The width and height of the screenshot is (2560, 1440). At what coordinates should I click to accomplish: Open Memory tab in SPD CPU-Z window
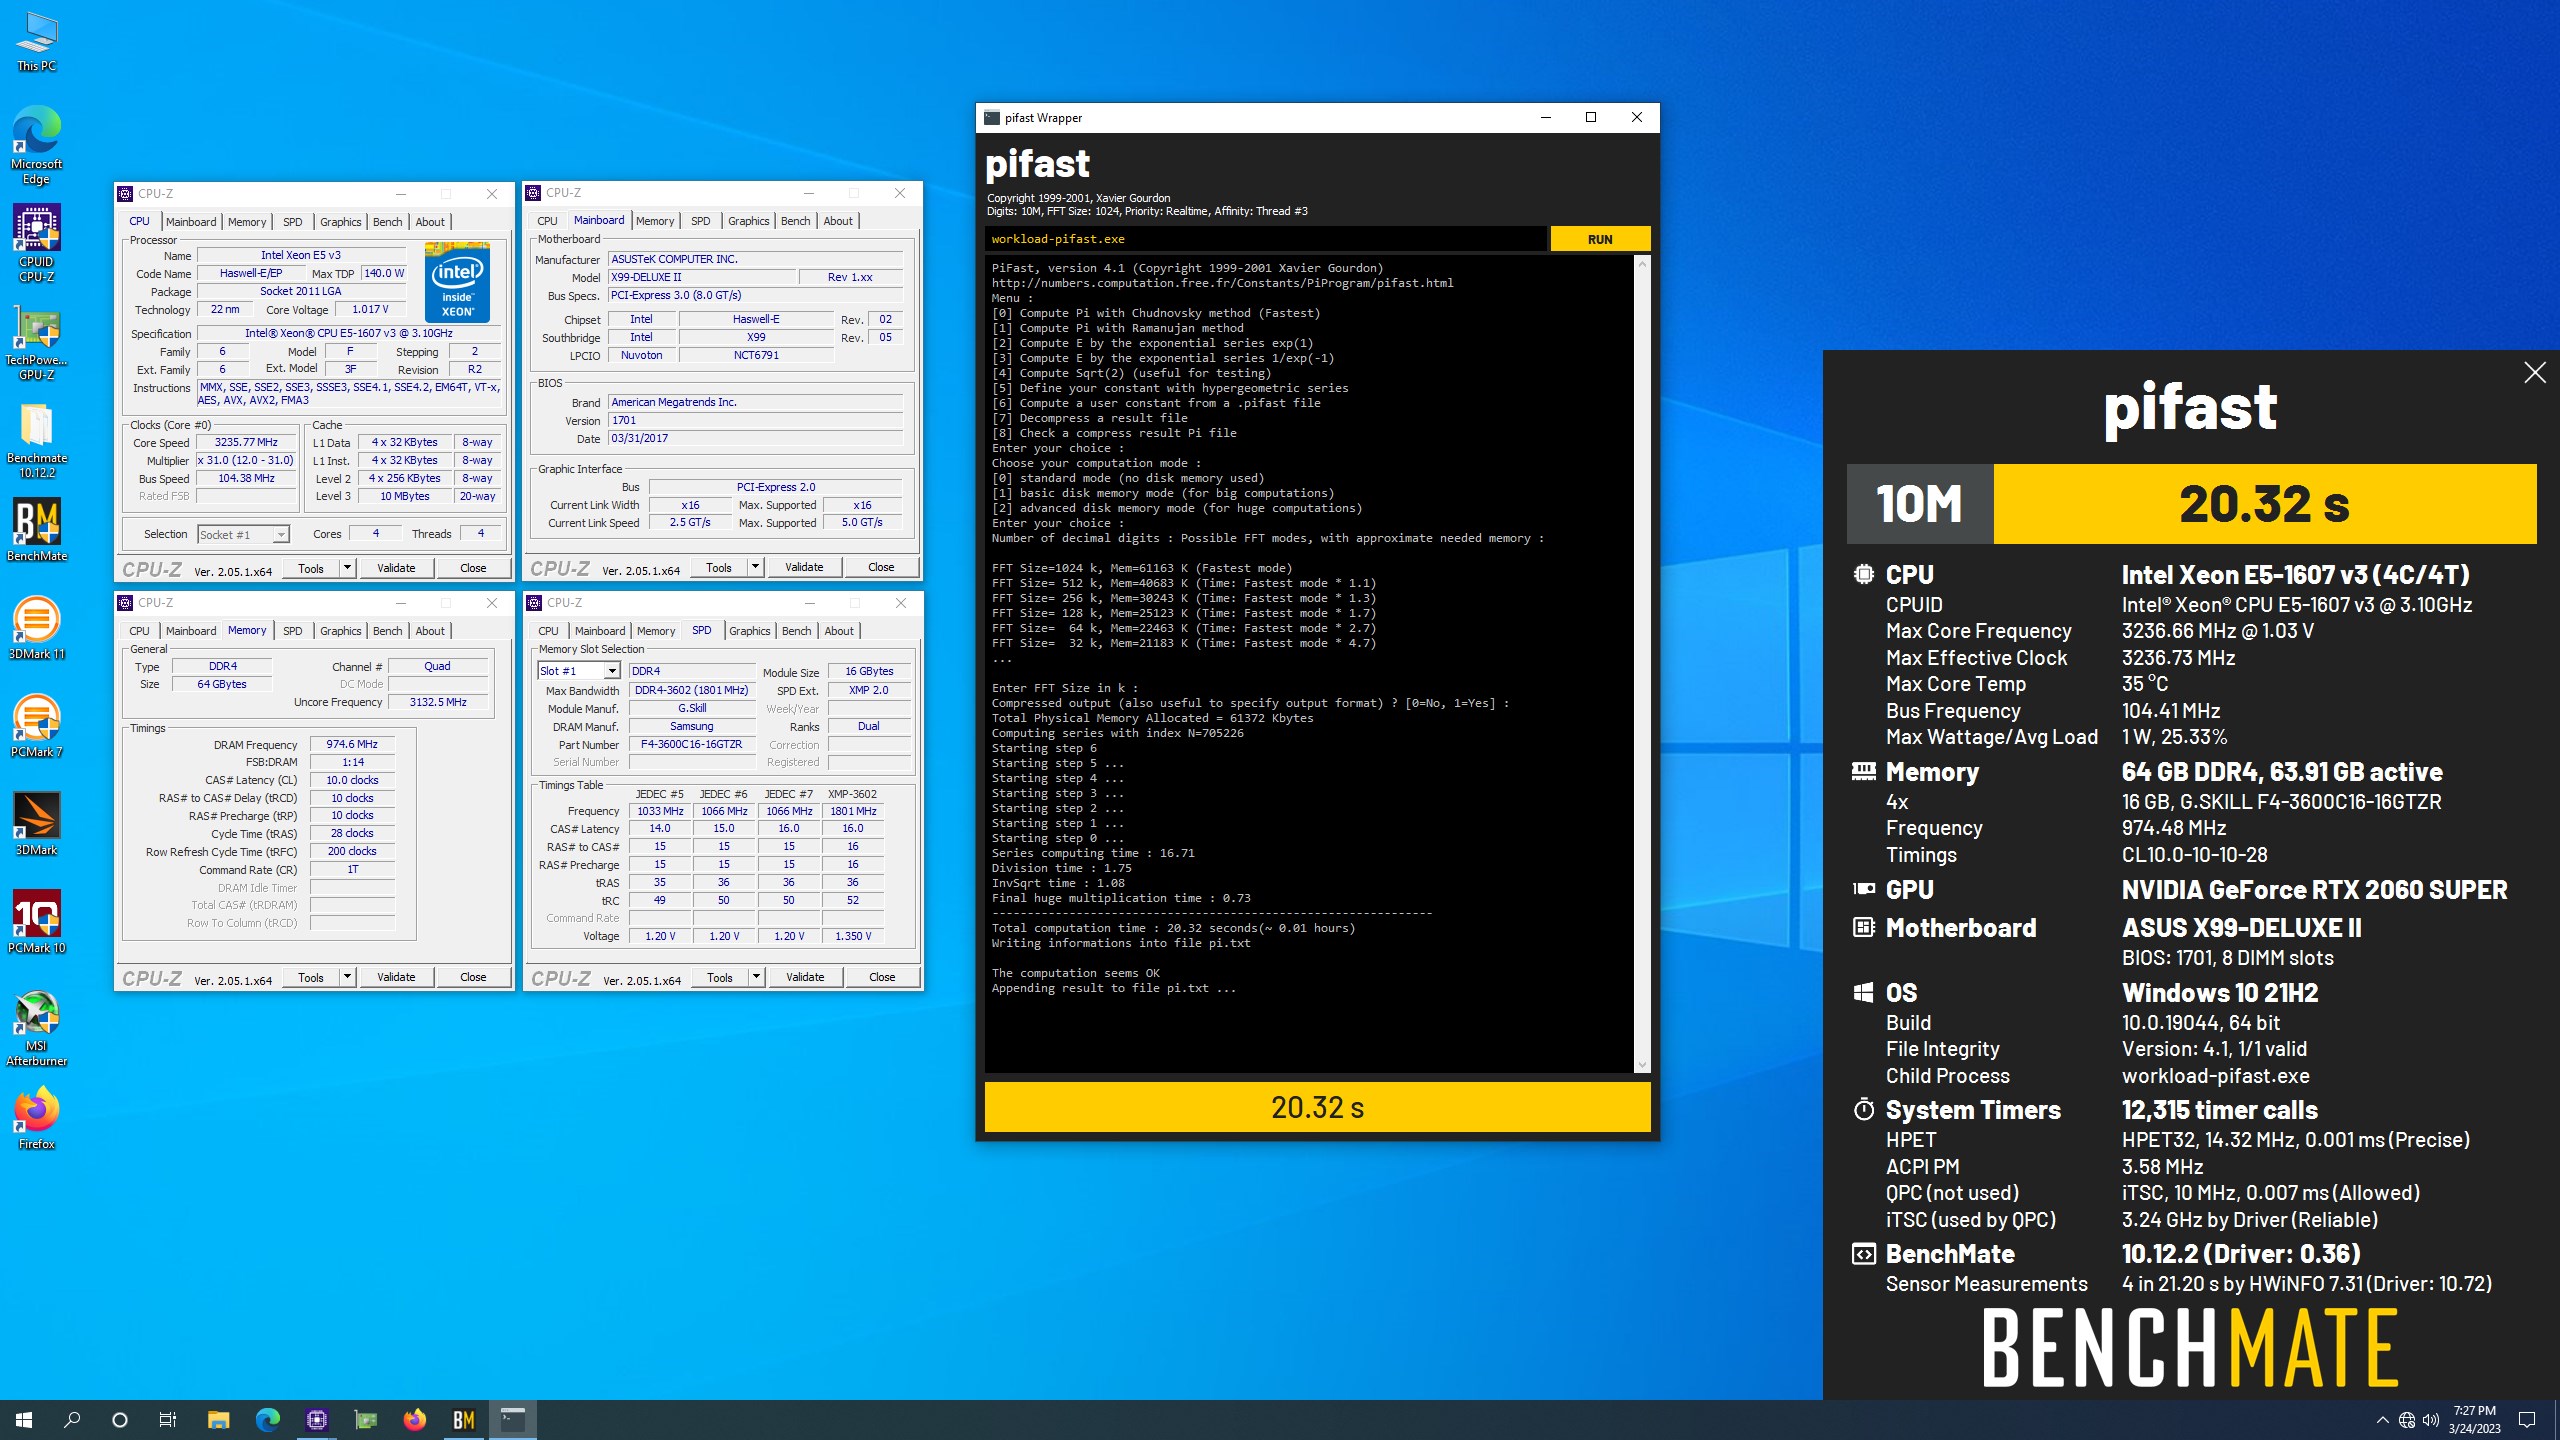click(656, 631)
